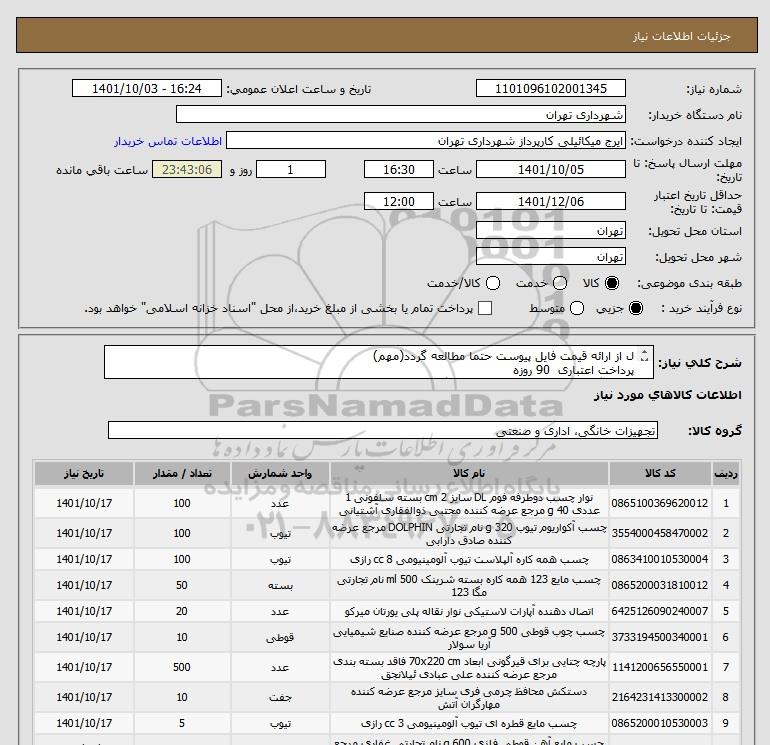Viewport: 770px width, 745px height.
Task: Select the کالا radio button
Action: [612, 283]
